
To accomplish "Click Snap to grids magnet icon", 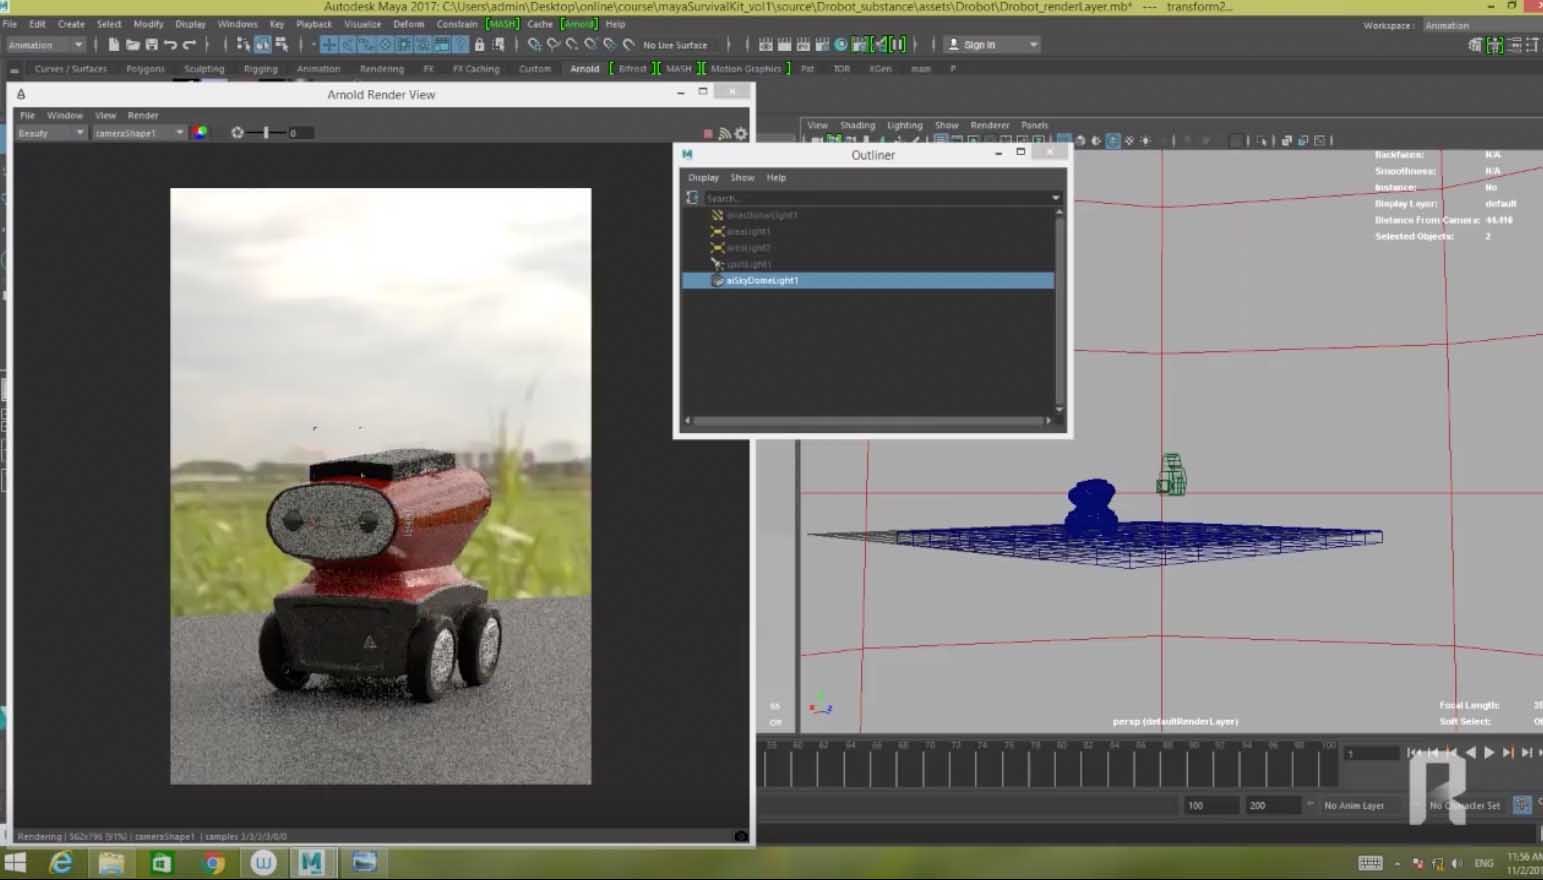I will (534, 45).
